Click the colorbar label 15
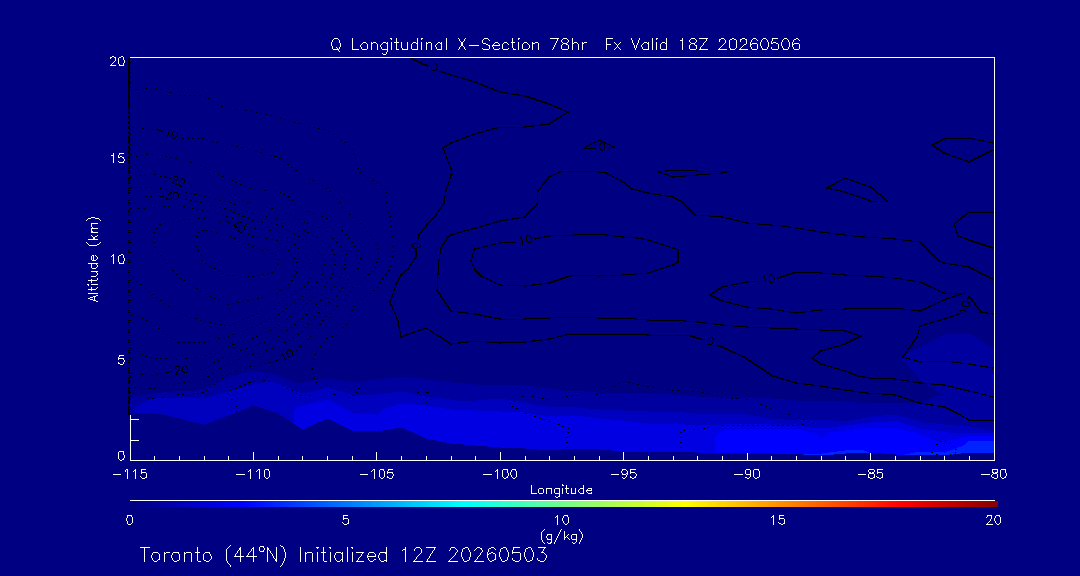1080x576 pixels. click(777, 521)
